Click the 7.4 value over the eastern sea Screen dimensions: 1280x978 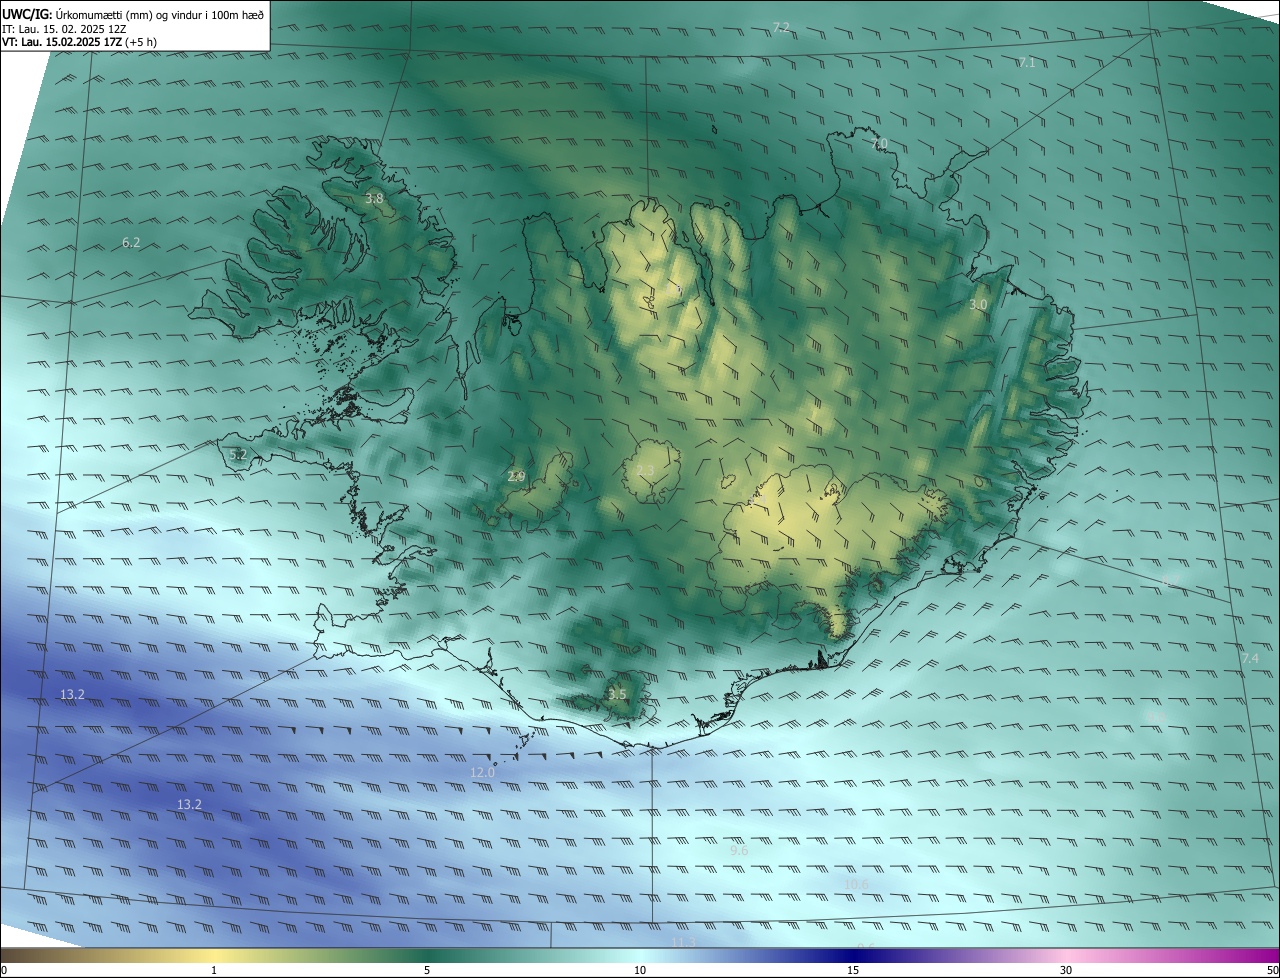1250,658
